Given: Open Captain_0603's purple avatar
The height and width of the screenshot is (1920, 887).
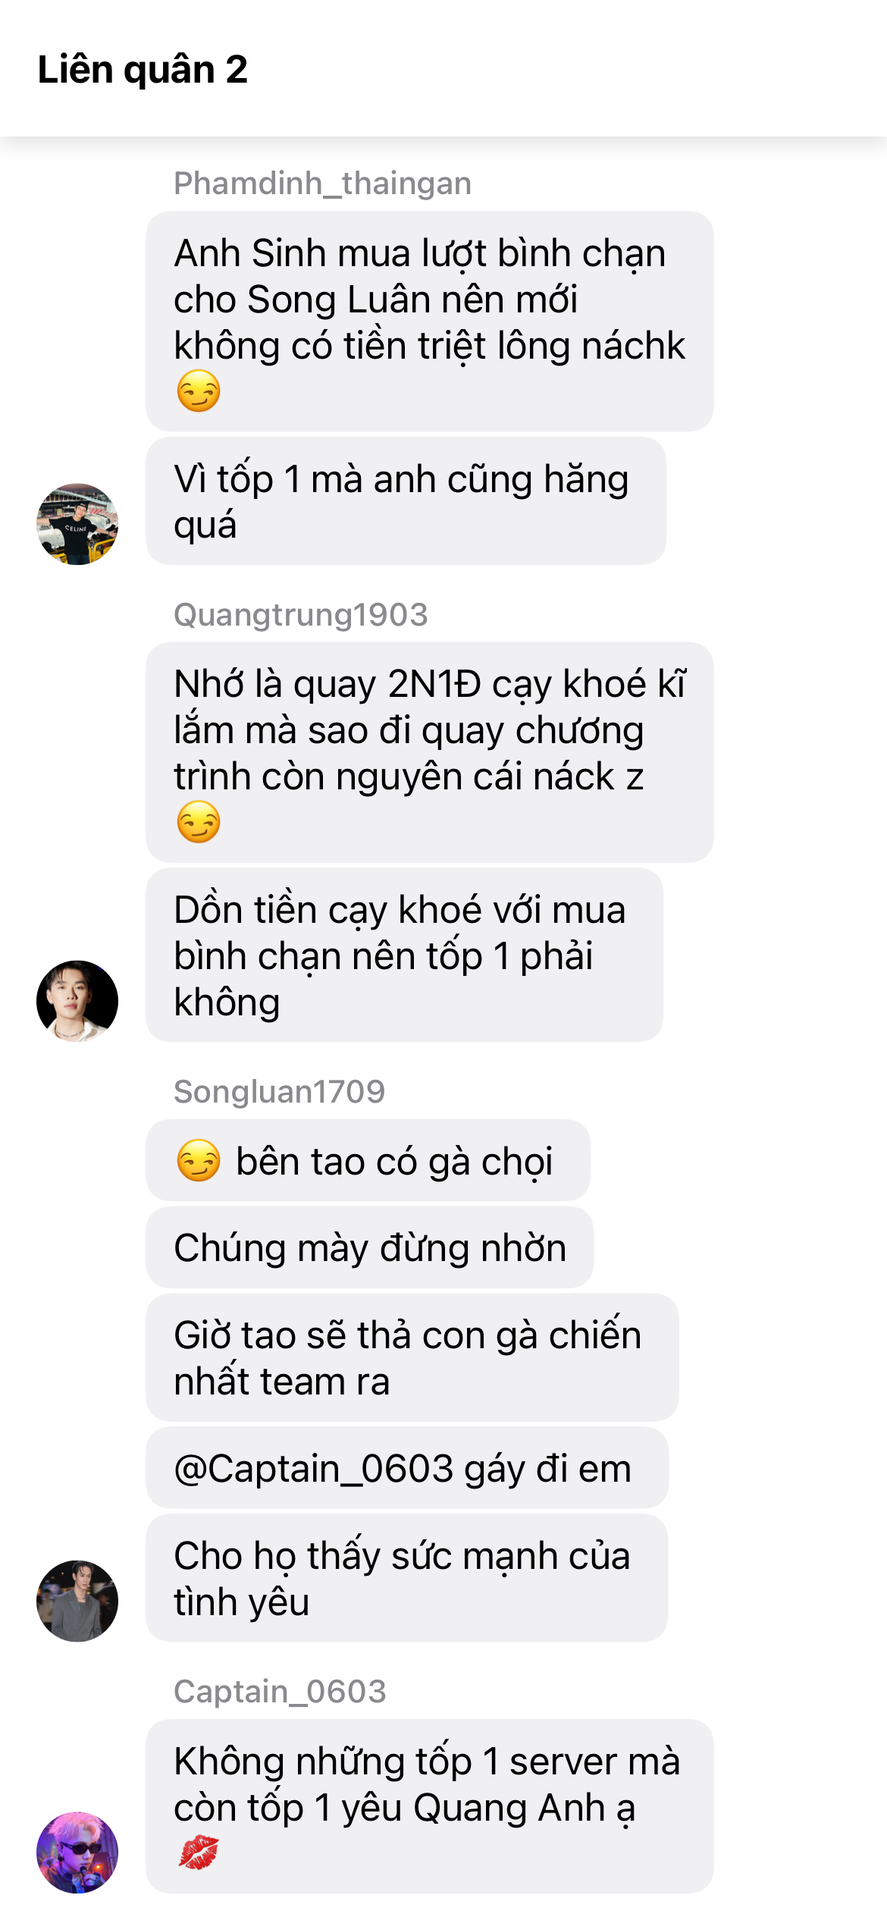Looking at the screenshot, I should [x=77, y=1852].
